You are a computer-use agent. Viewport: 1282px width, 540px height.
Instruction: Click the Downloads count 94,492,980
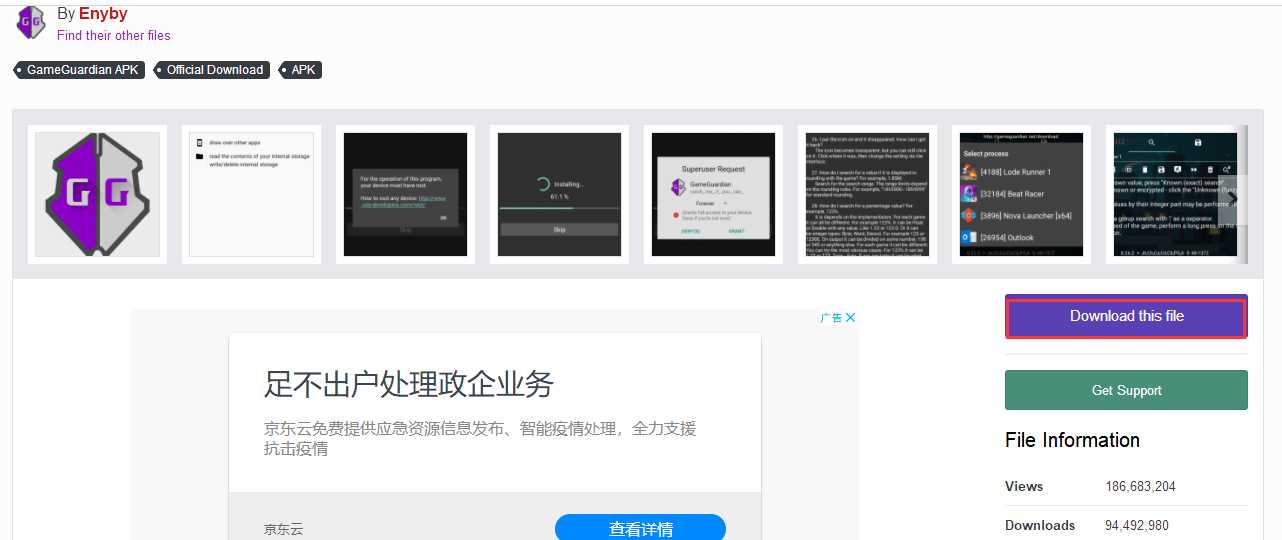coord(1137,526)
